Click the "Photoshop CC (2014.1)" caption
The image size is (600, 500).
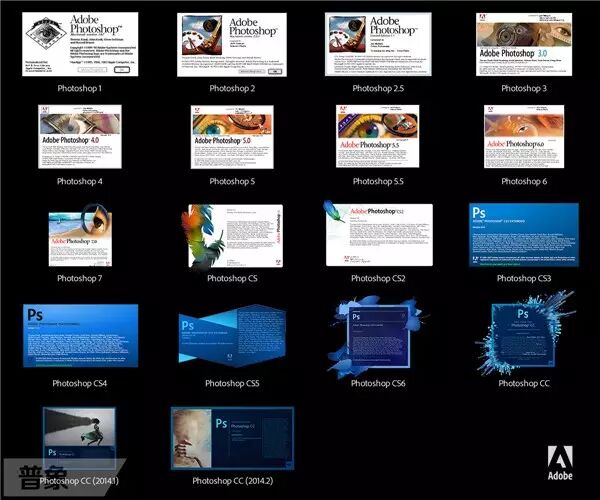79,481
